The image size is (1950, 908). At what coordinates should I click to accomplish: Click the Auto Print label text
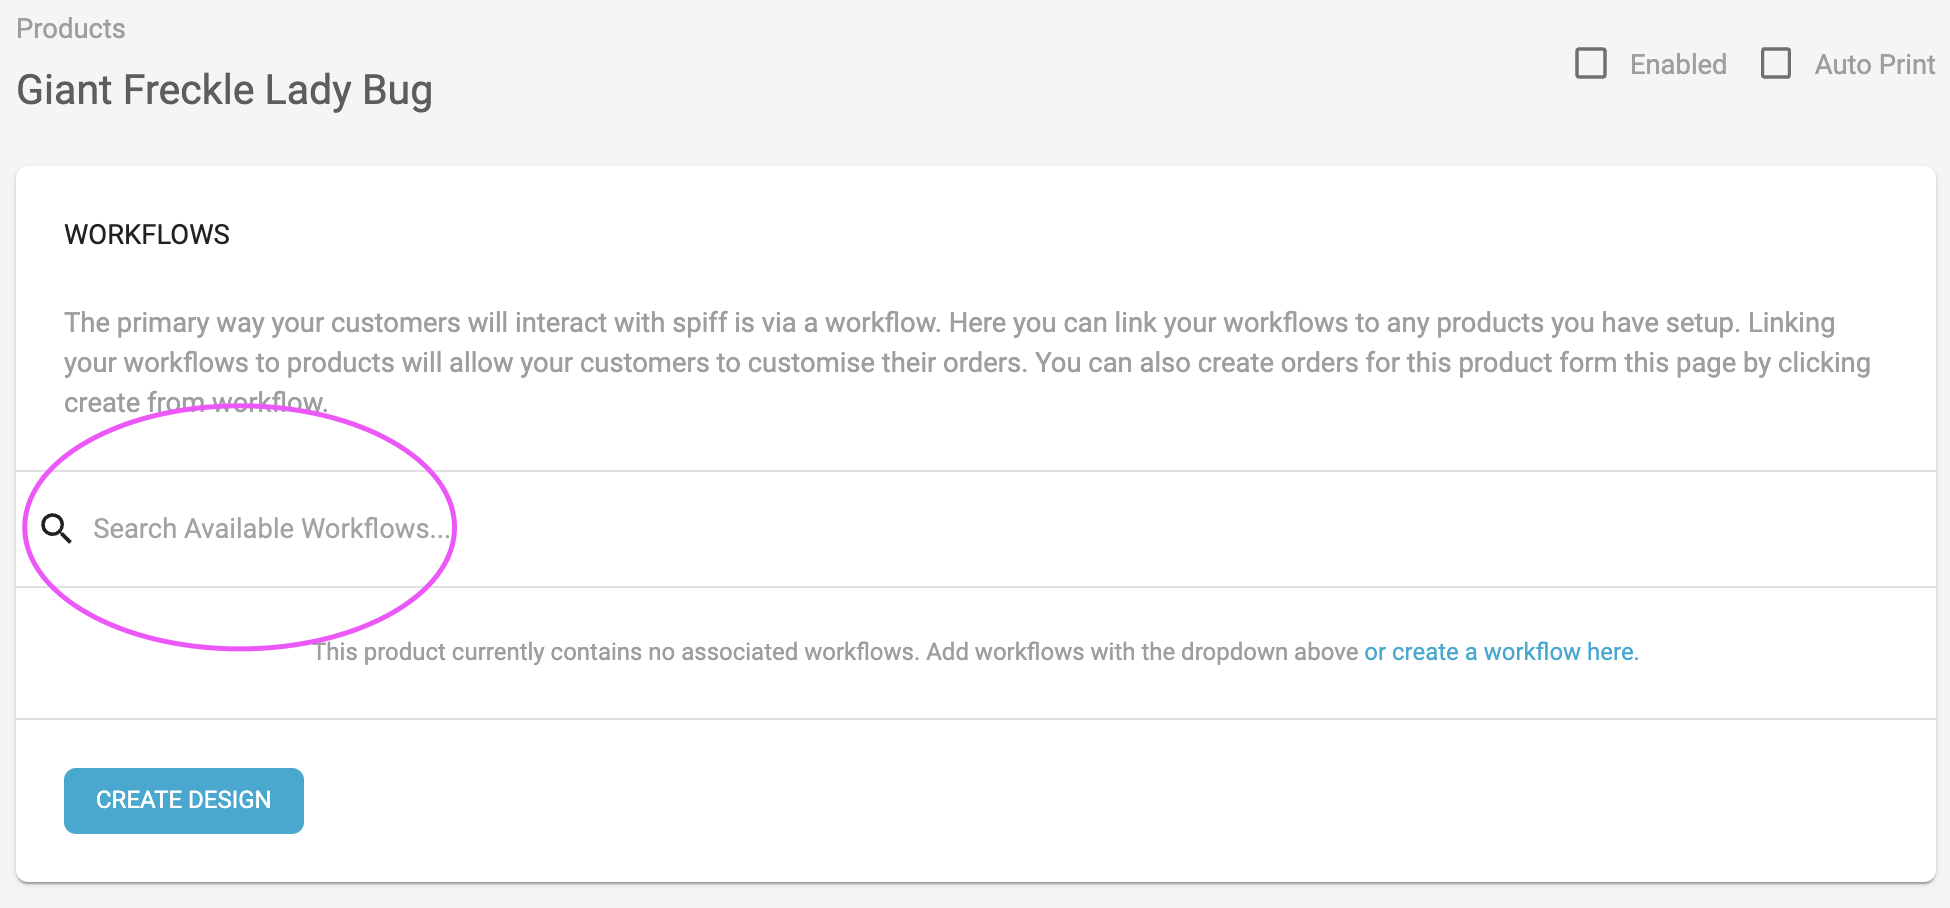click(1875, 64)
